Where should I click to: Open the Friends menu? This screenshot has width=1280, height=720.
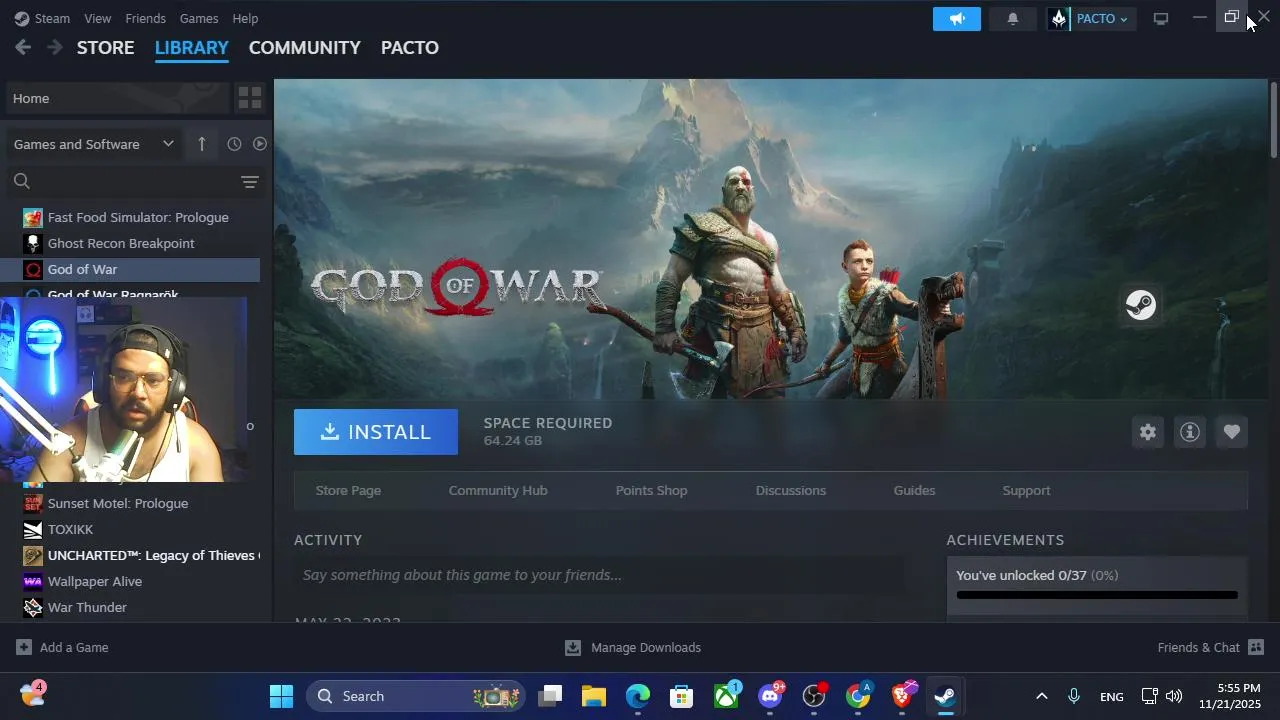146,18
